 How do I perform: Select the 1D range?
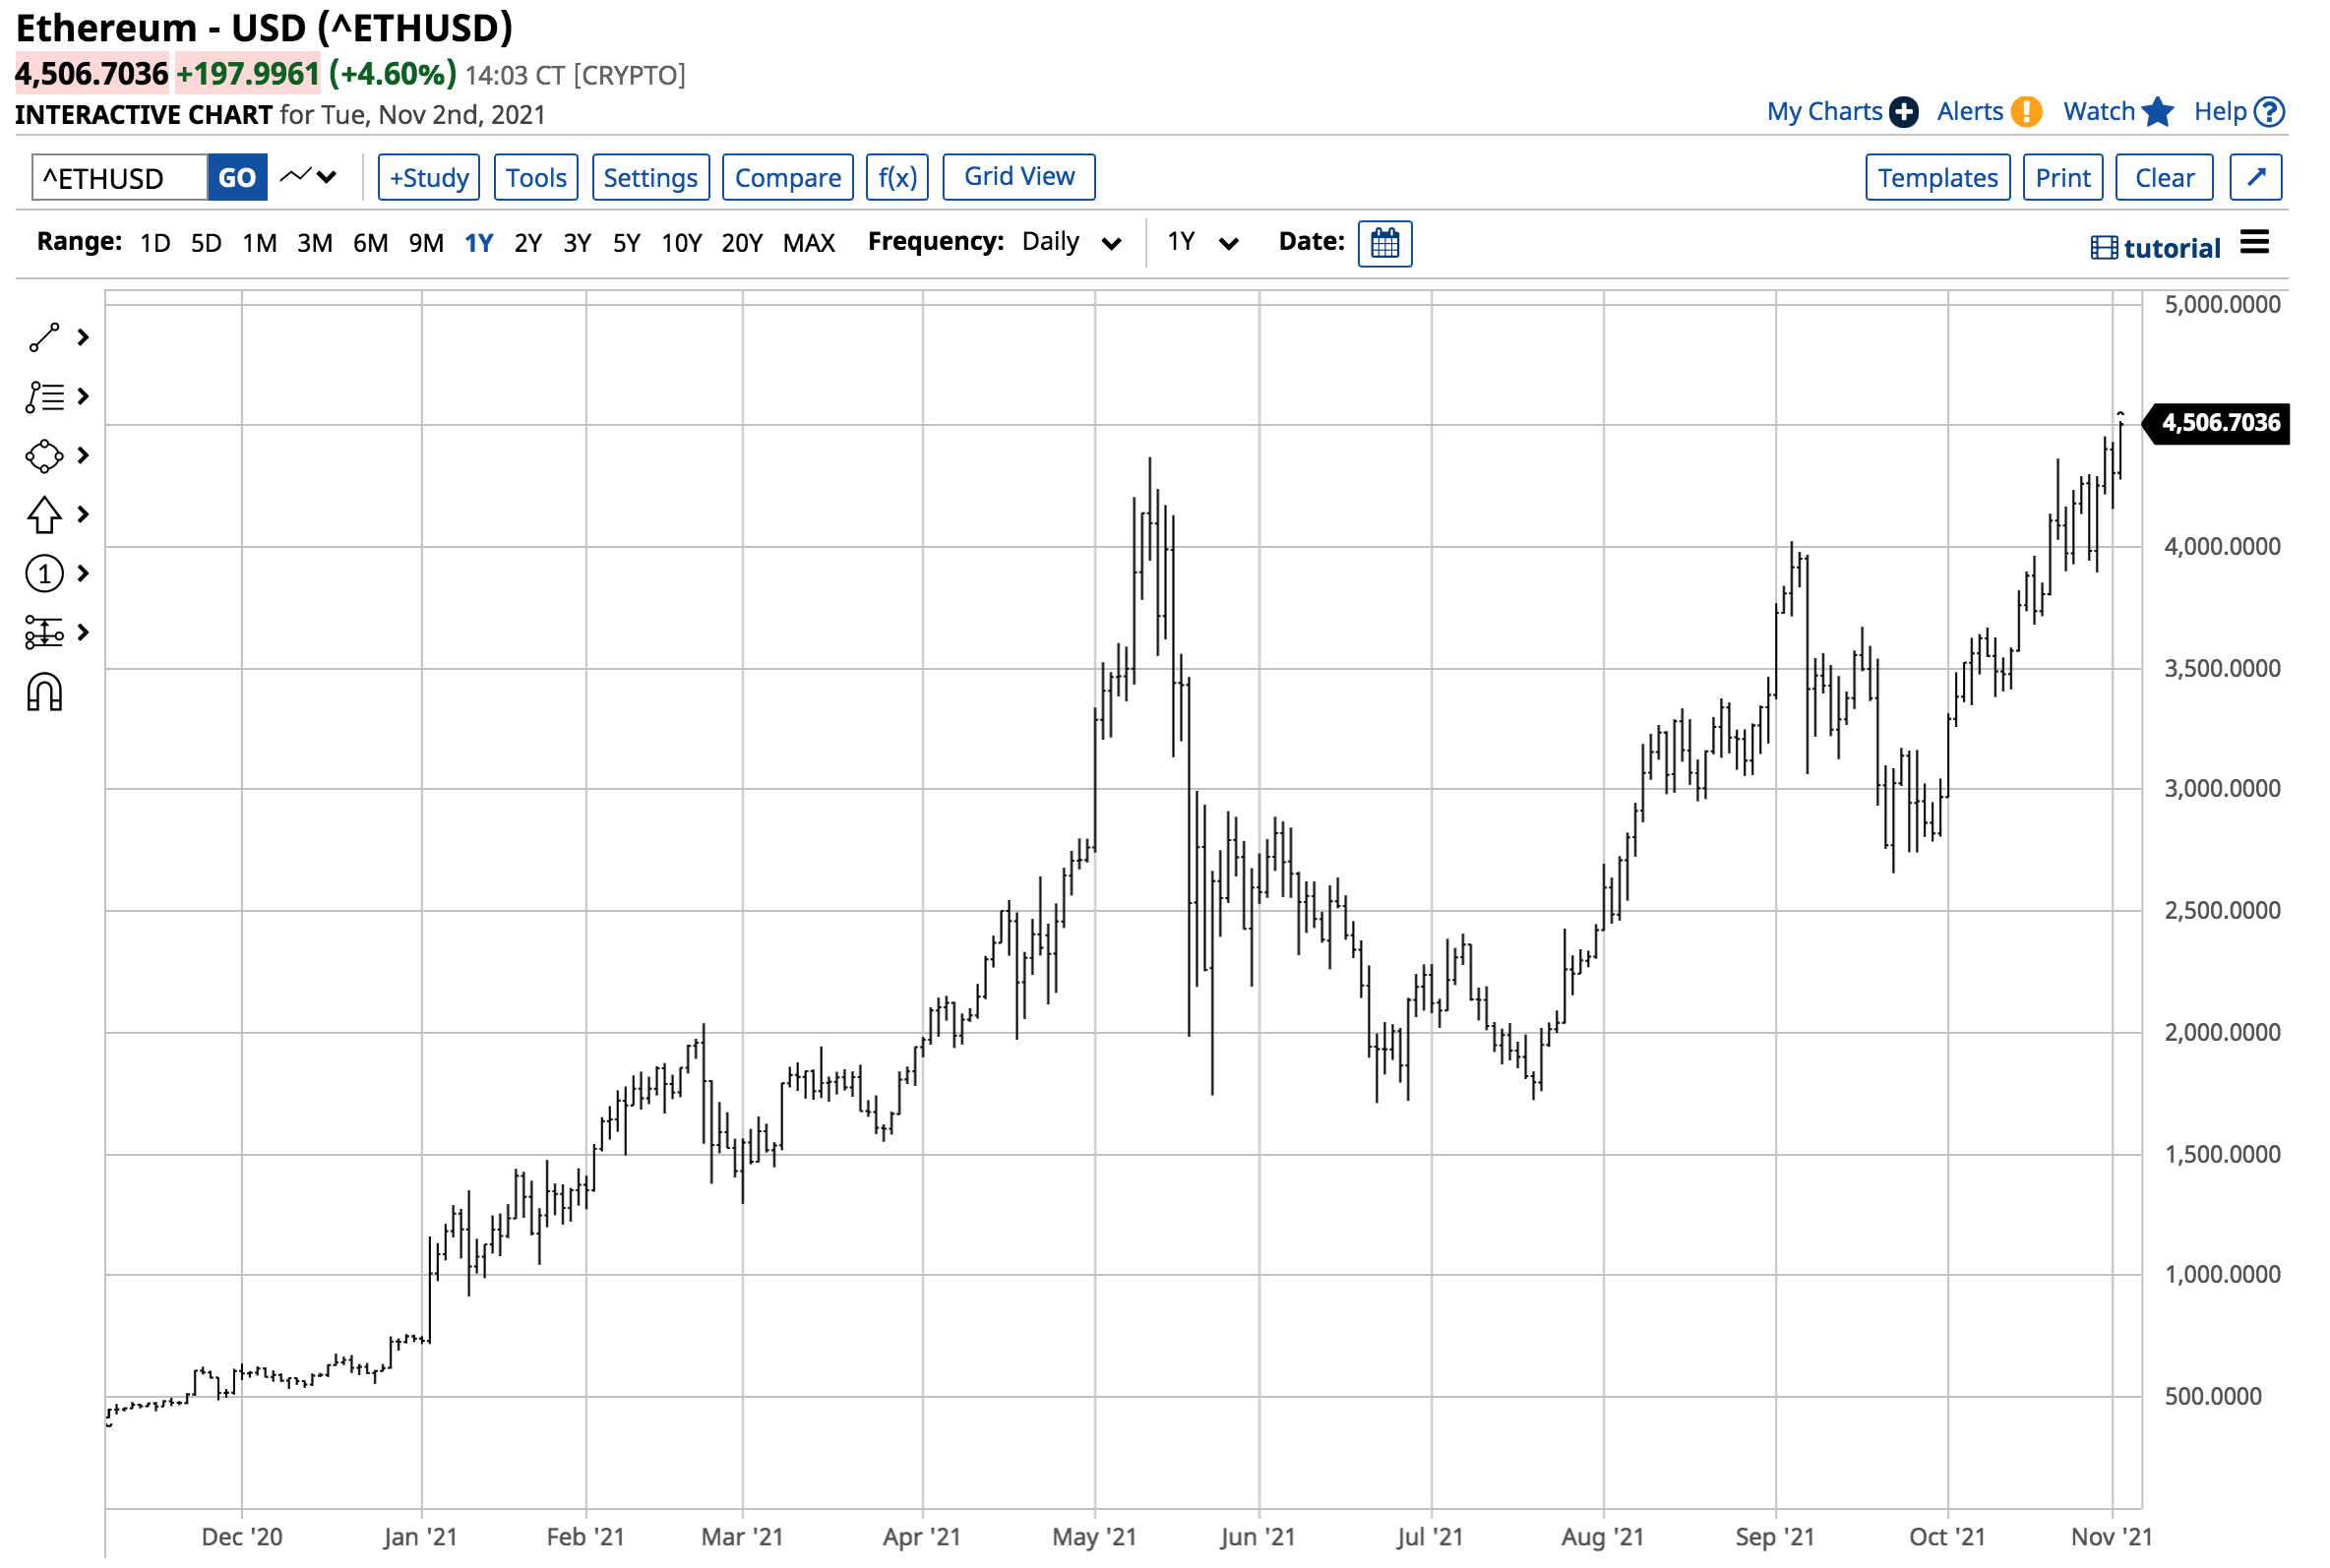155,243
